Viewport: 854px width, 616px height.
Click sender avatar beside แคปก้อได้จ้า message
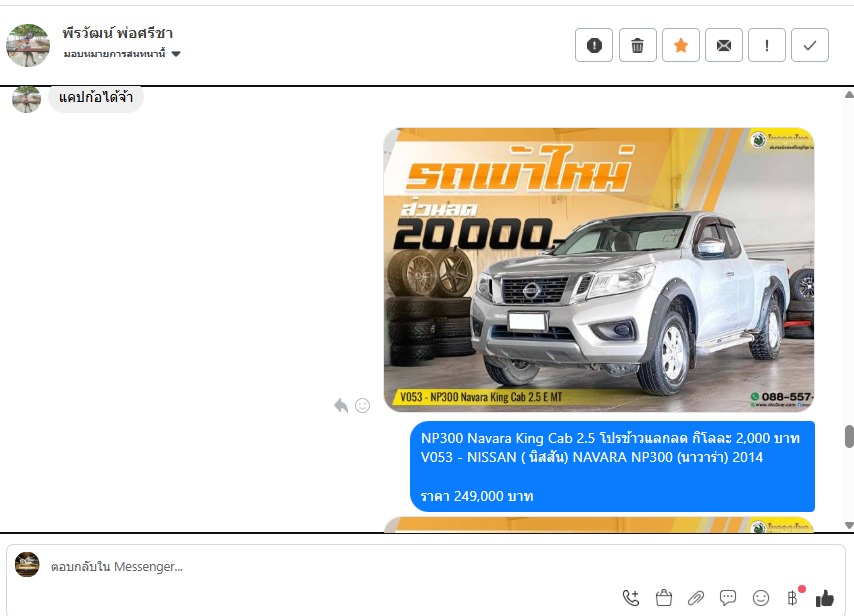coord(26,99)
